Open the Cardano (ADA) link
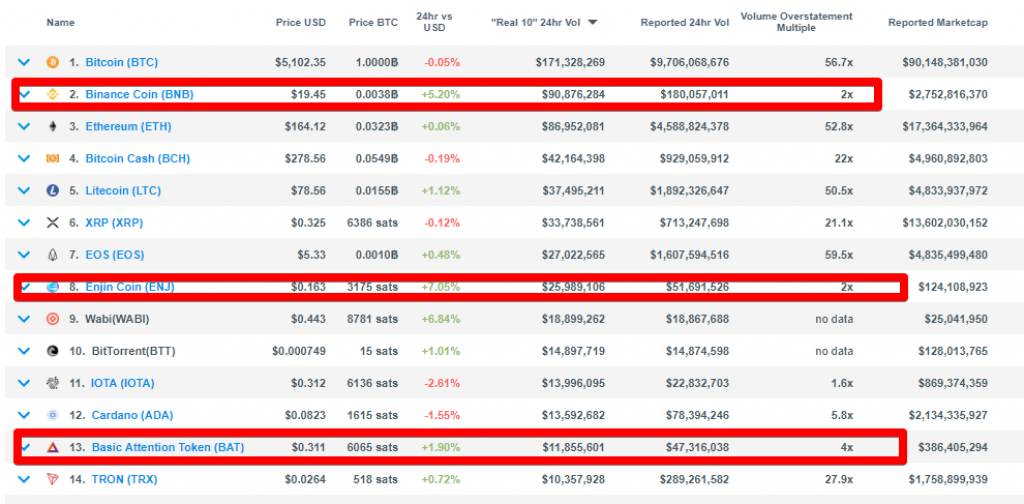This screenshot has height=504, width=1024. click(x=133, y=415)
